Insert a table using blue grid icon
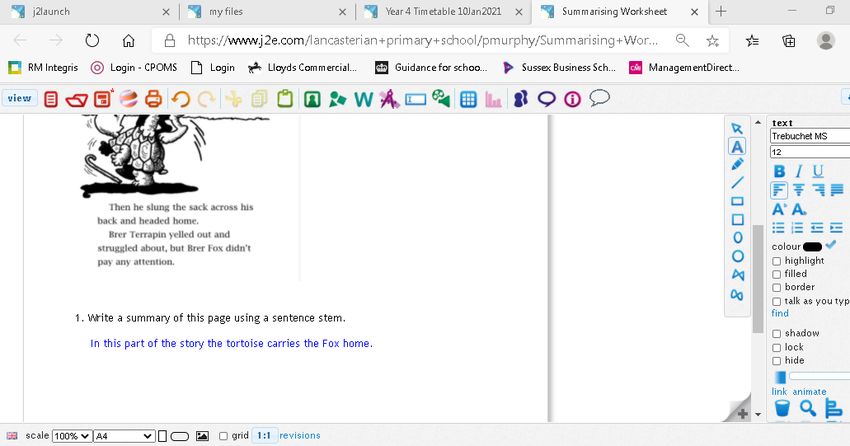The image size is (850, 446). (x=468, y=99)
